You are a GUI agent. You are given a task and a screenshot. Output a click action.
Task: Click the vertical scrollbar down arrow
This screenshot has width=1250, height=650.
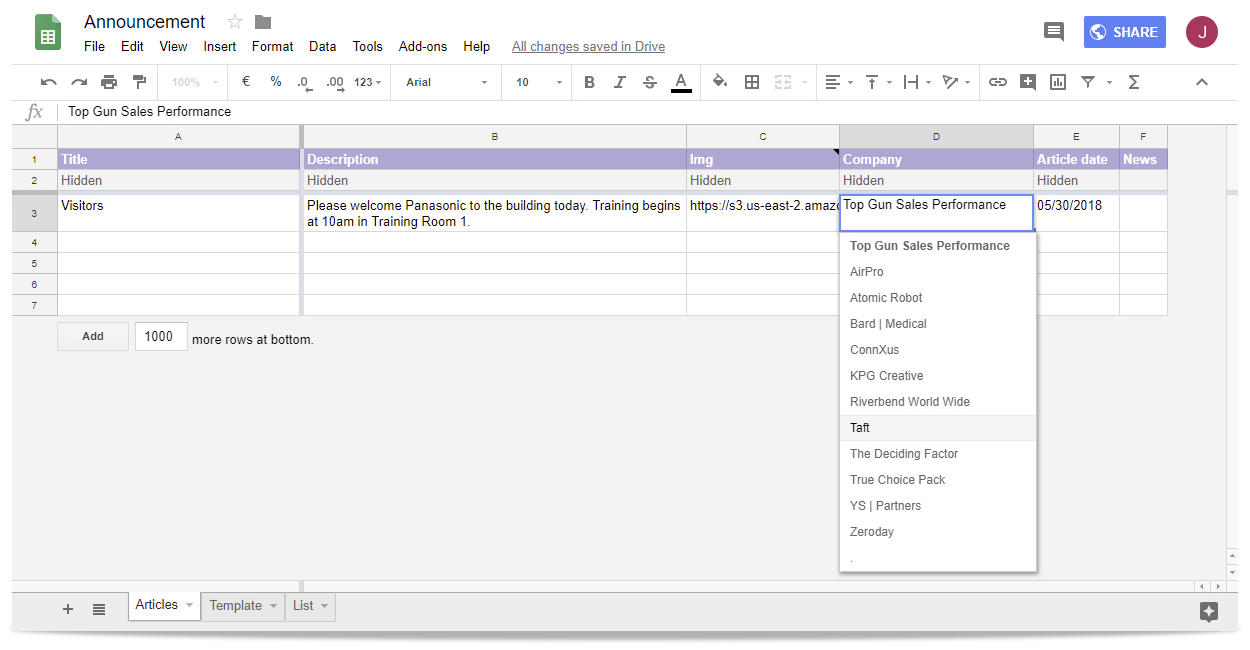pos(1232,572)
